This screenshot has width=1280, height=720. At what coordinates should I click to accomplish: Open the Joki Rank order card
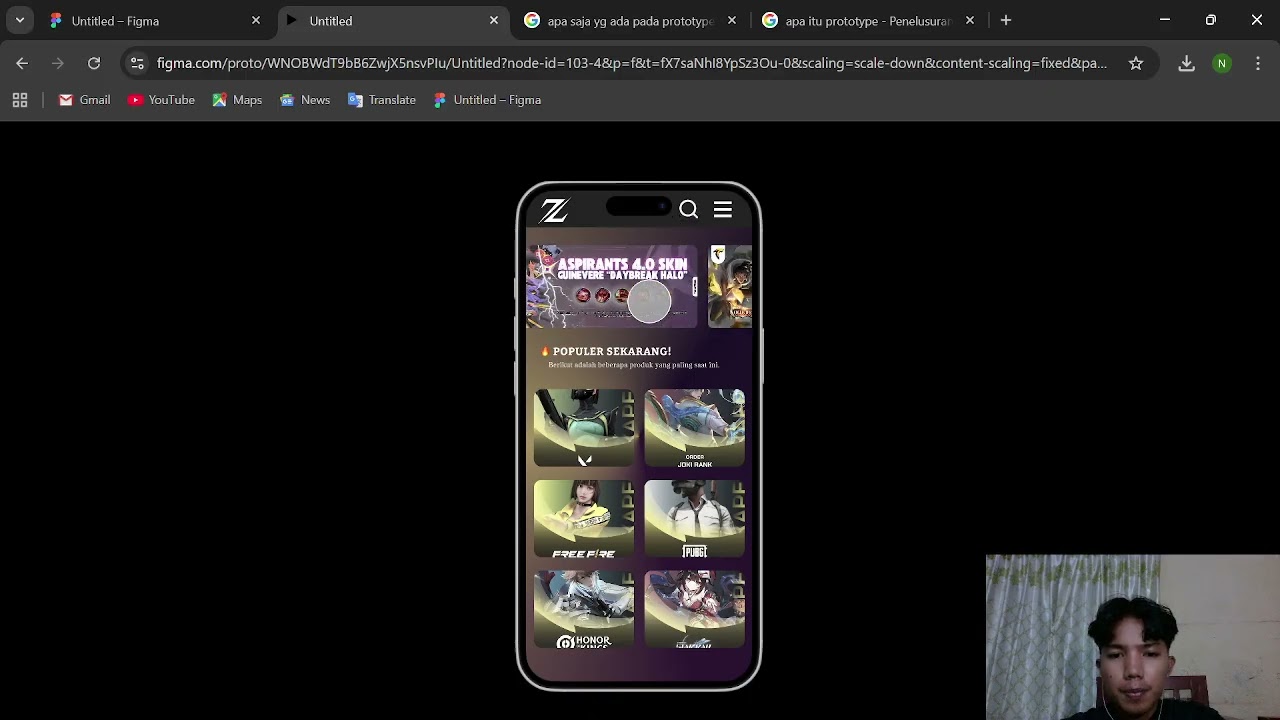pyautogui.click(x=695, y=428)
